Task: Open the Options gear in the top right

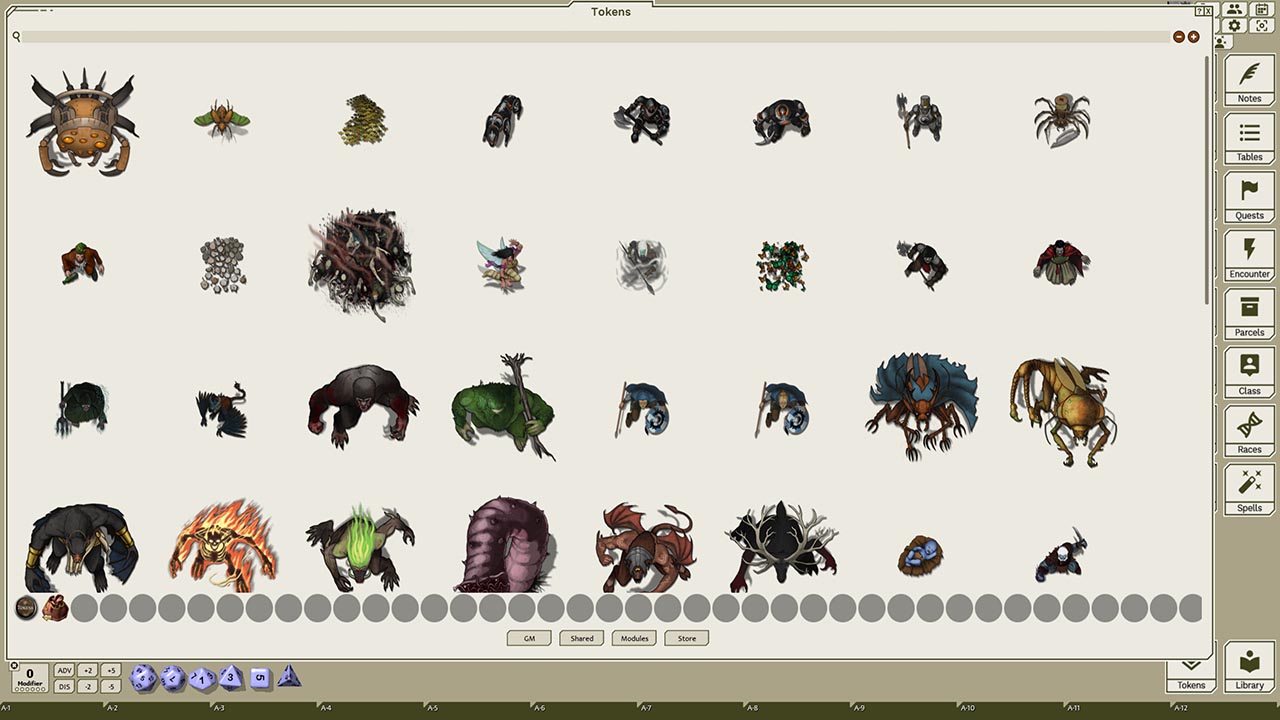Action: 1235,26
